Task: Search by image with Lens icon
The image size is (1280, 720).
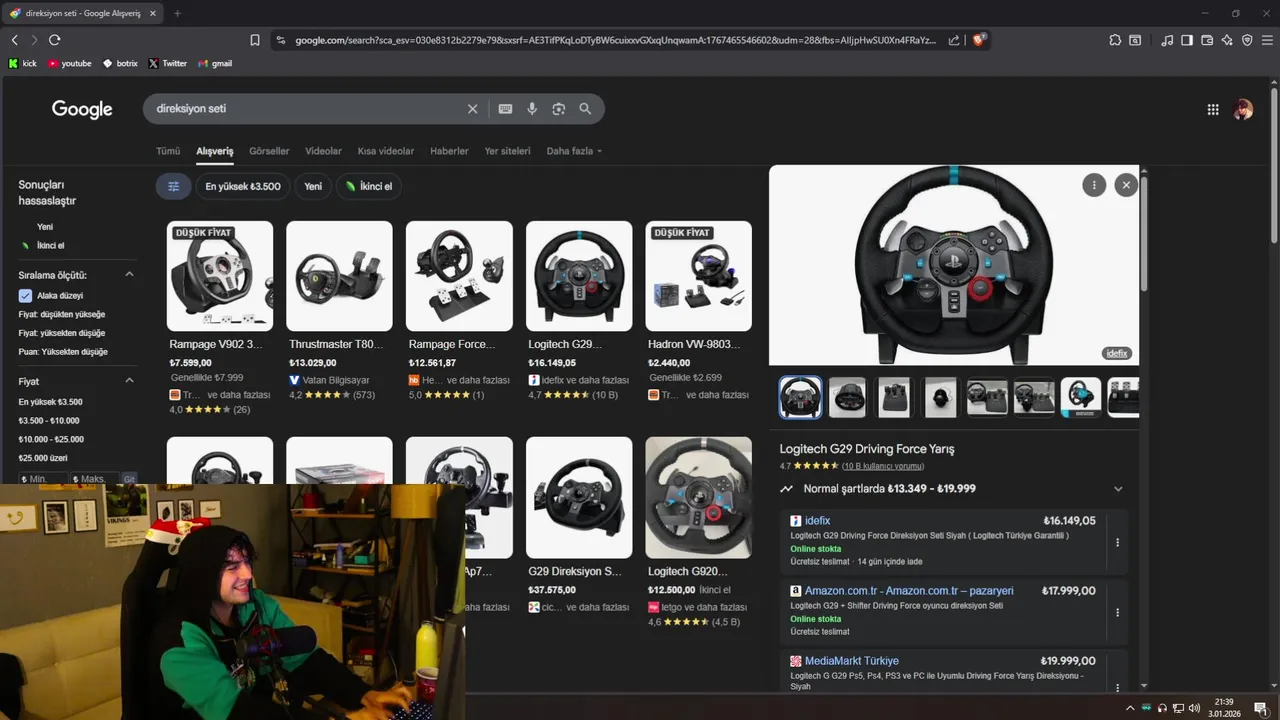Action: (559, 109)
